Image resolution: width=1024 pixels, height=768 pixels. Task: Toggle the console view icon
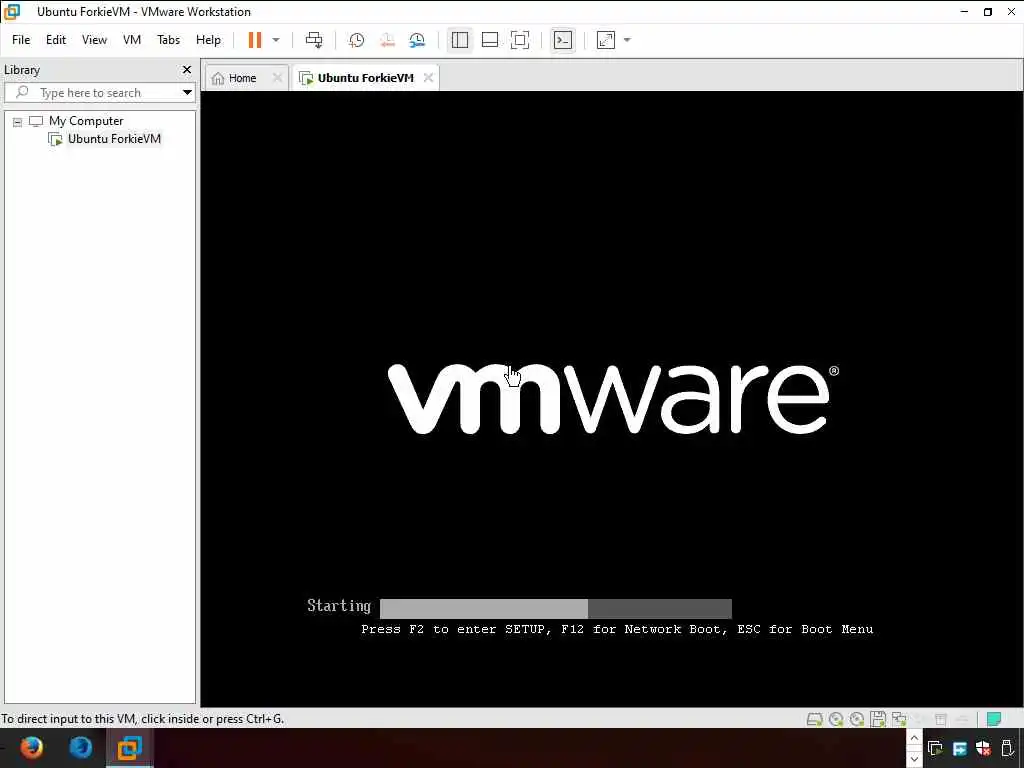click(563, 40)
